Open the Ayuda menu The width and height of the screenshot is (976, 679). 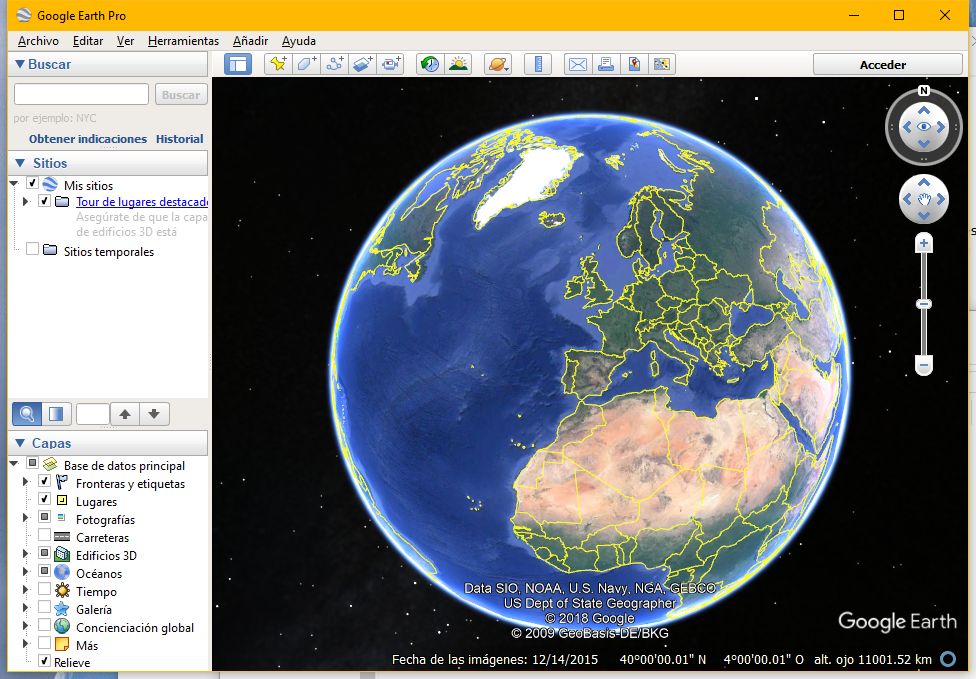tap(299, 41)
